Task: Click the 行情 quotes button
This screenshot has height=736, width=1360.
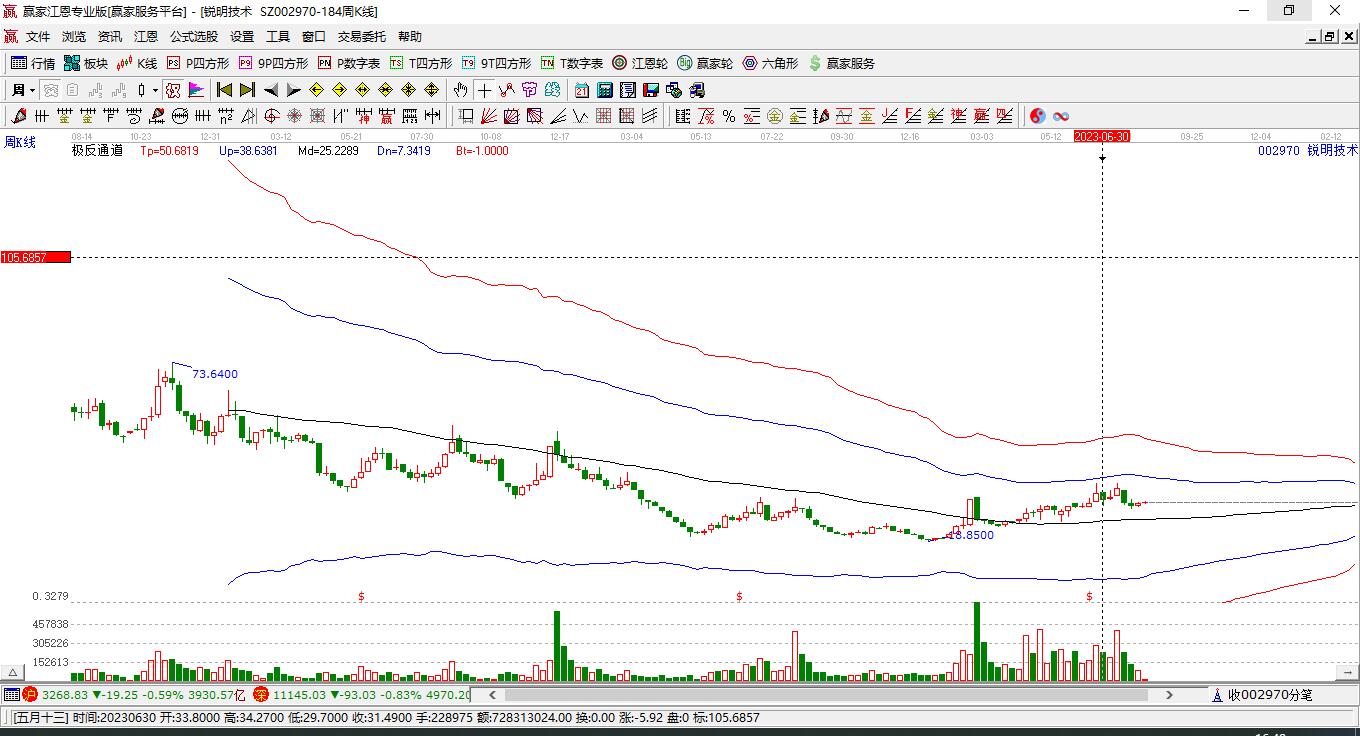Action: coord(33,63)
